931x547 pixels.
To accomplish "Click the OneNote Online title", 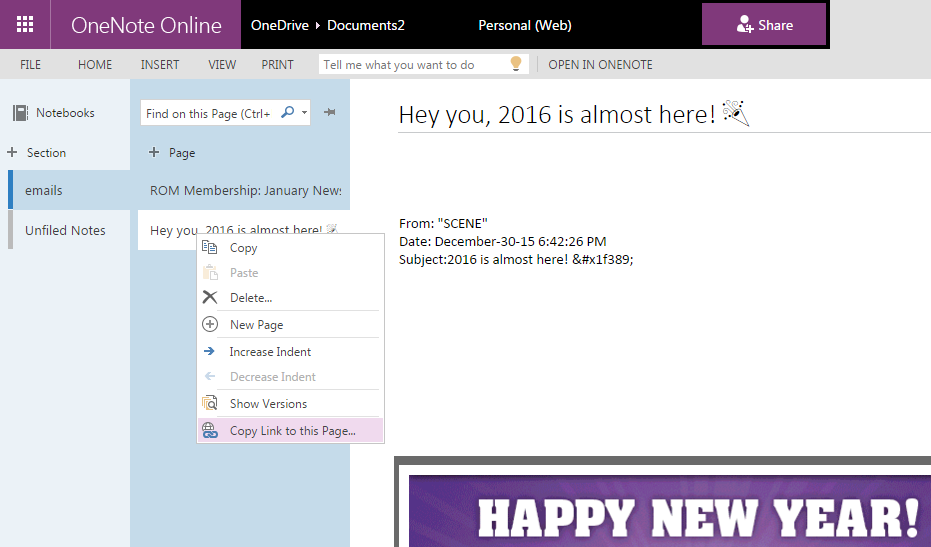I will [146, 25].
